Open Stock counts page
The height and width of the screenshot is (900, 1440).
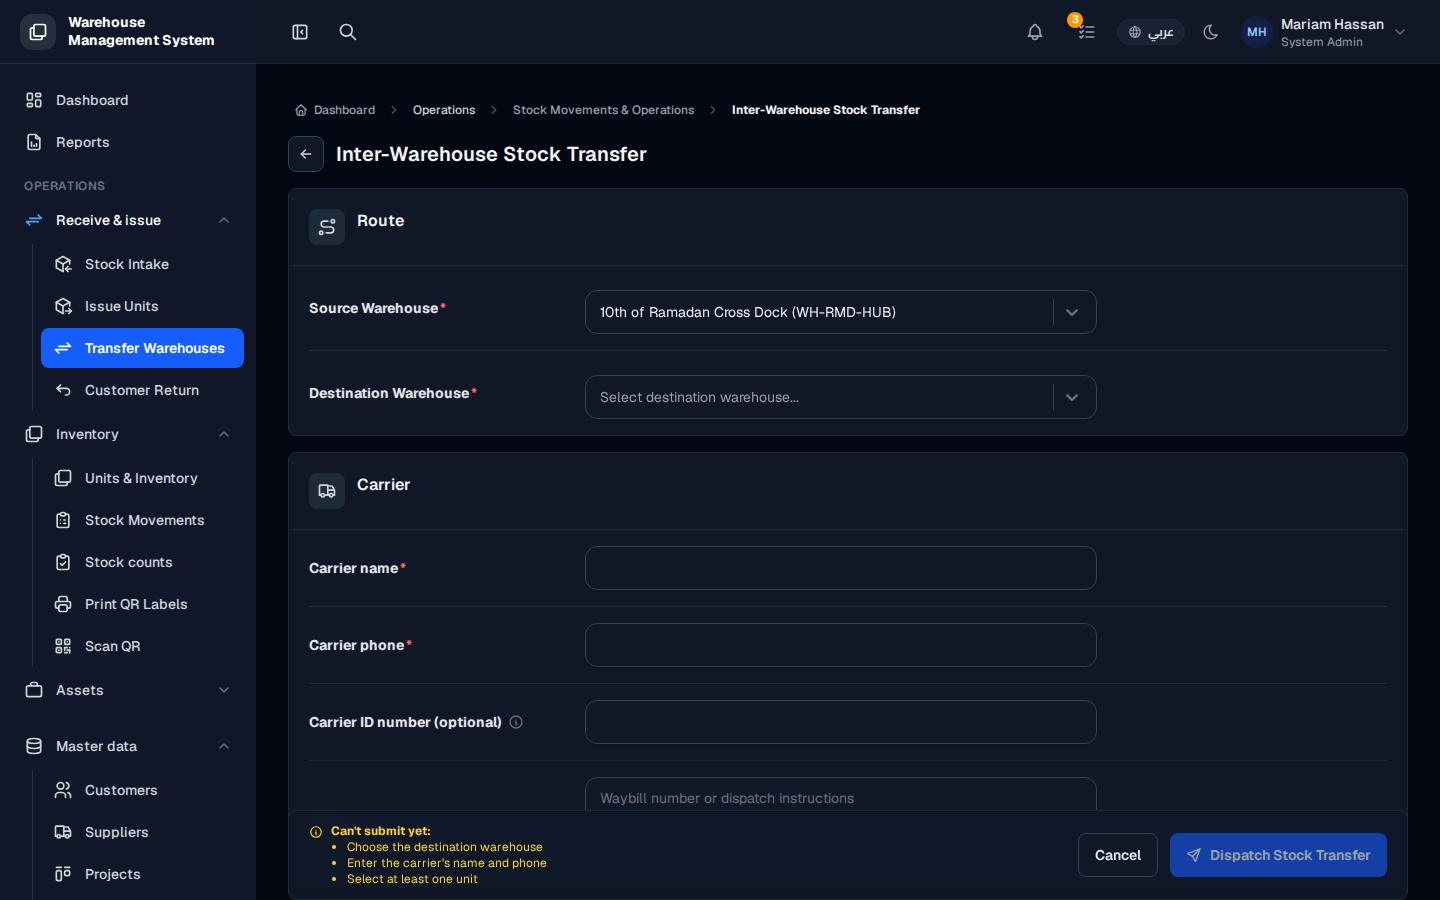click(x=142, y=562)
